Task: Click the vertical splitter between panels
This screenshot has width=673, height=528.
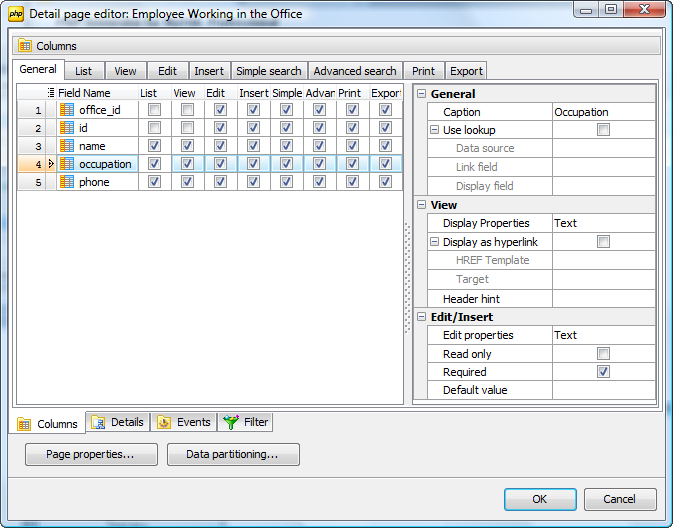Action: [x=407, y=245]
